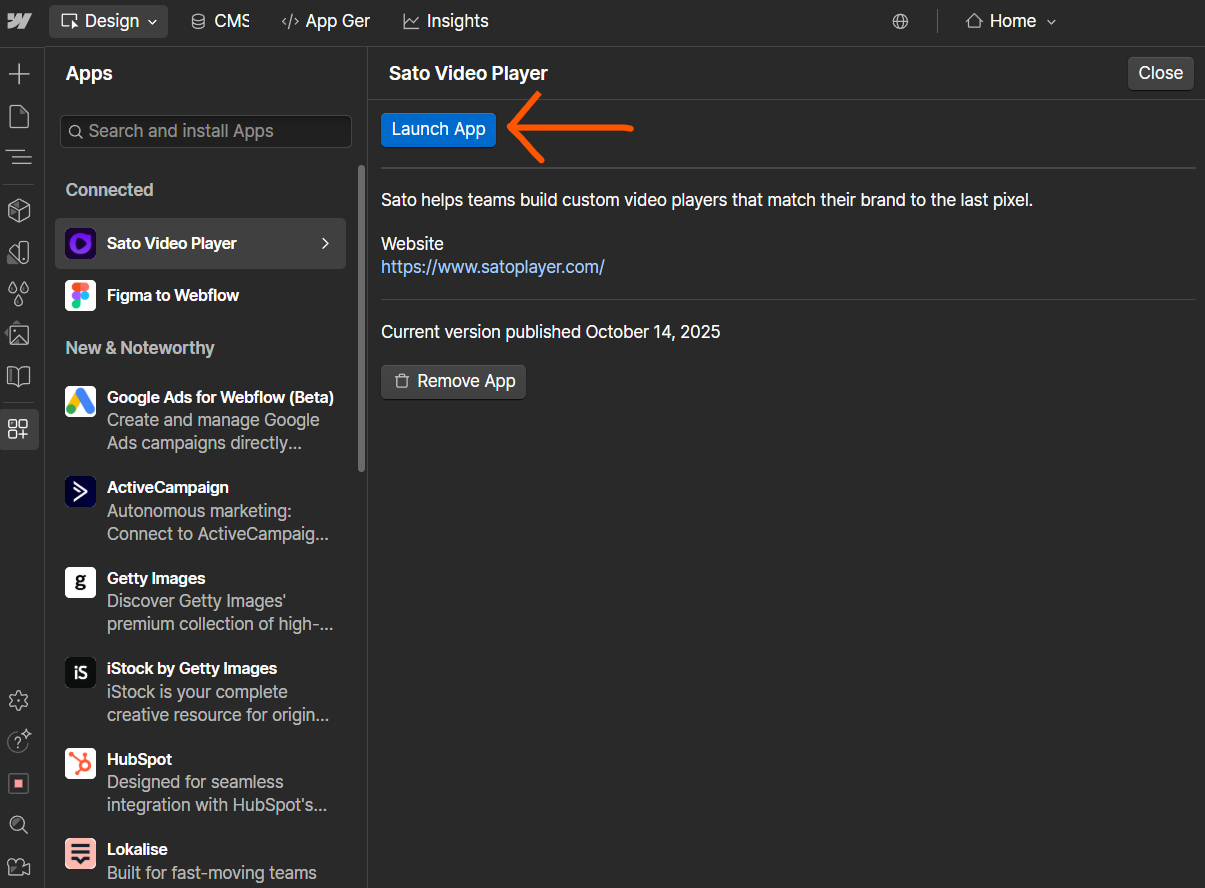This screenshot has height=888, width=1205.
Task: Click the Figma to Webflow icon
Action: coord(80,295)
